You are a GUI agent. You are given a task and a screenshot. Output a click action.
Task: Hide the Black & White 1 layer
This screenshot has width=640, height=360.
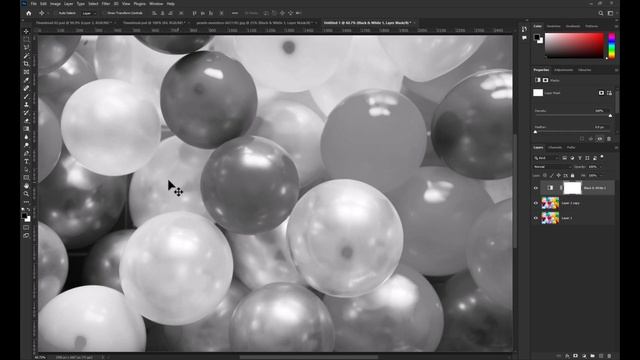[536, 188]
